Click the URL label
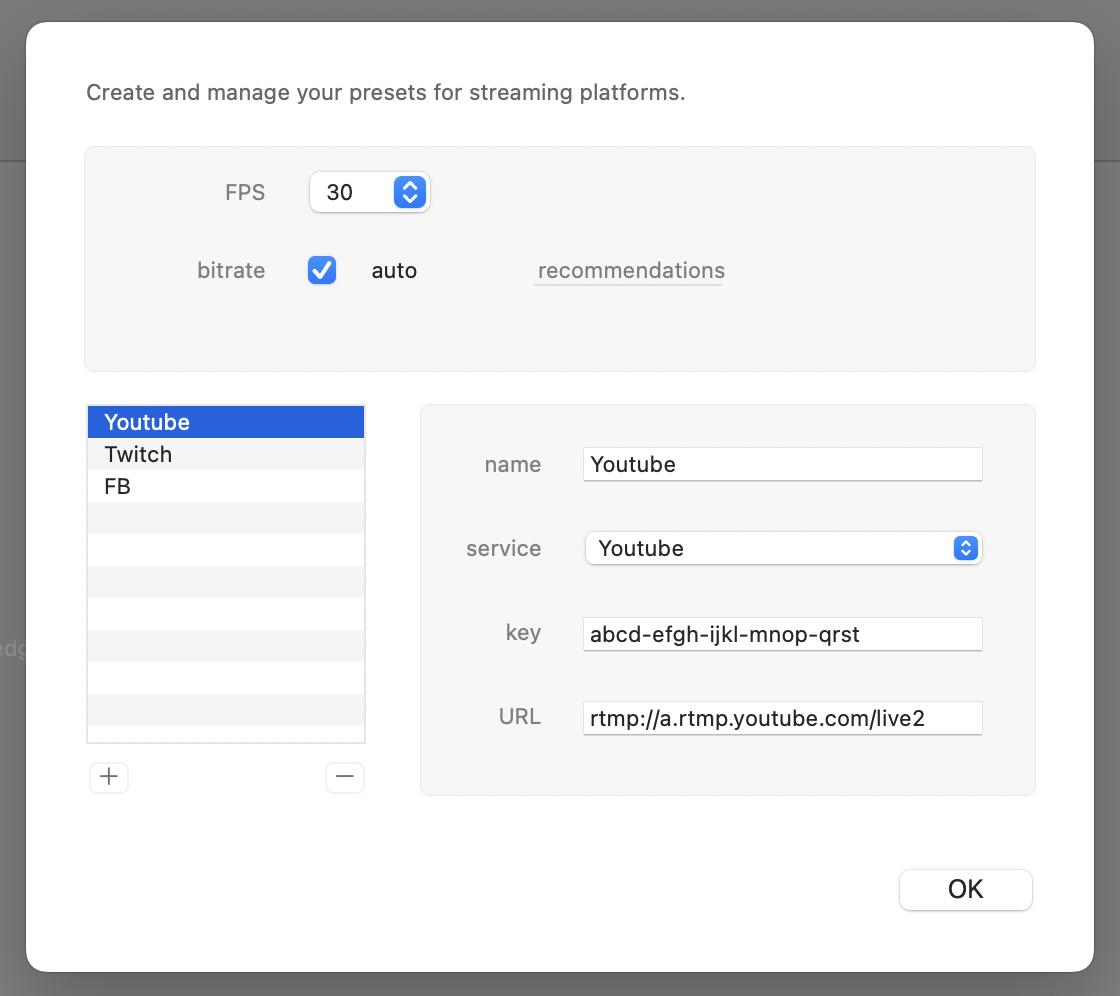This screenshot has height=996, width=1120. [x=519, y=717]
